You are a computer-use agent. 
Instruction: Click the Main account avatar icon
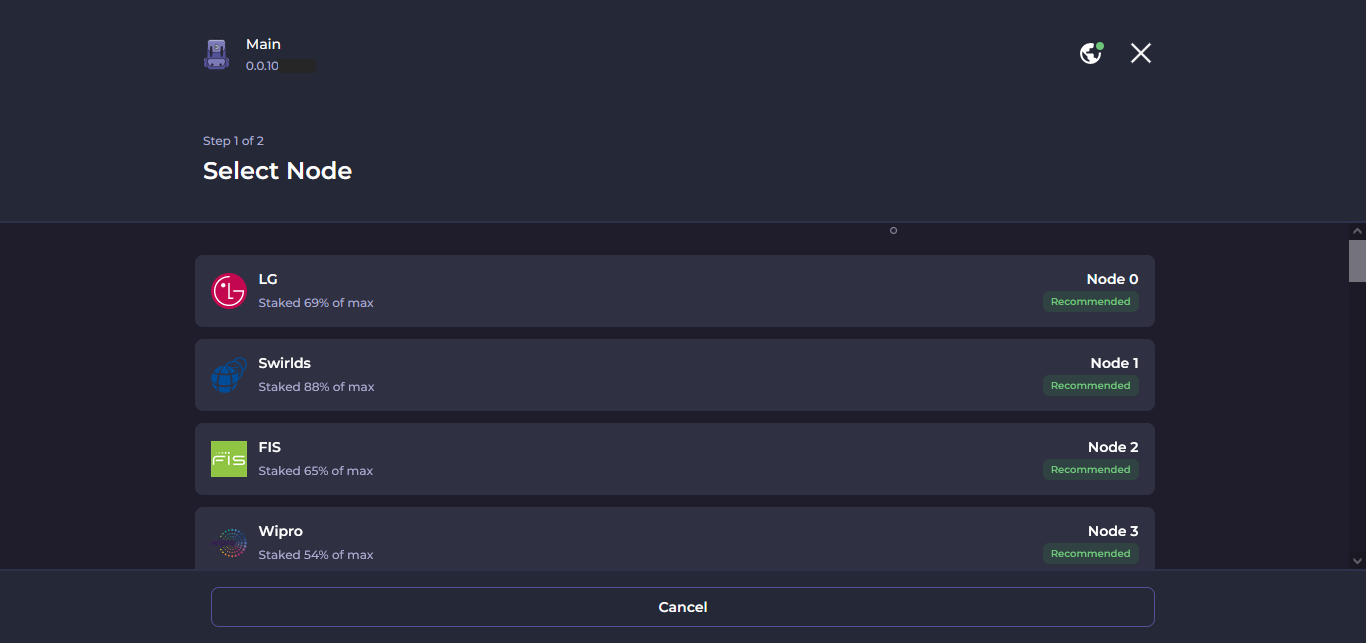[216, 54]
